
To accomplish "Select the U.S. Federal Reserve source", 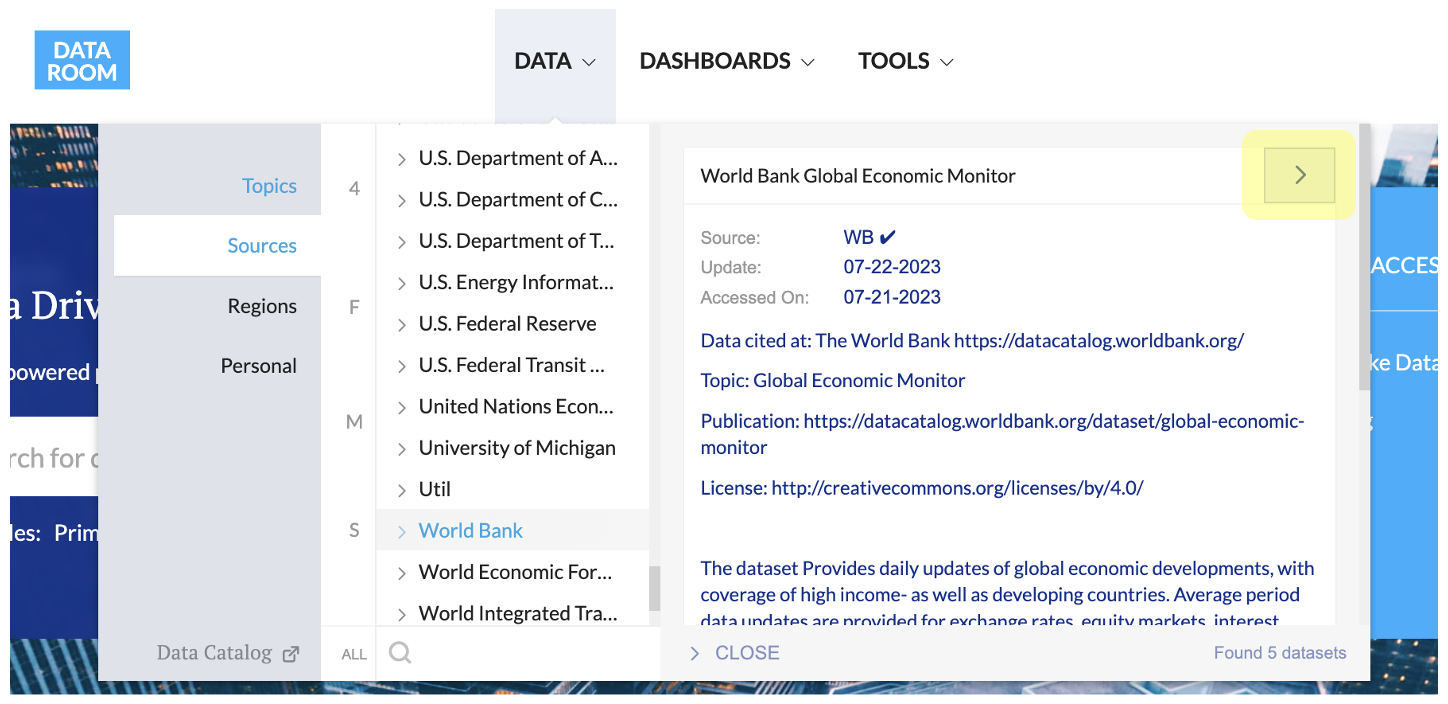I will (x=507, y=324).
